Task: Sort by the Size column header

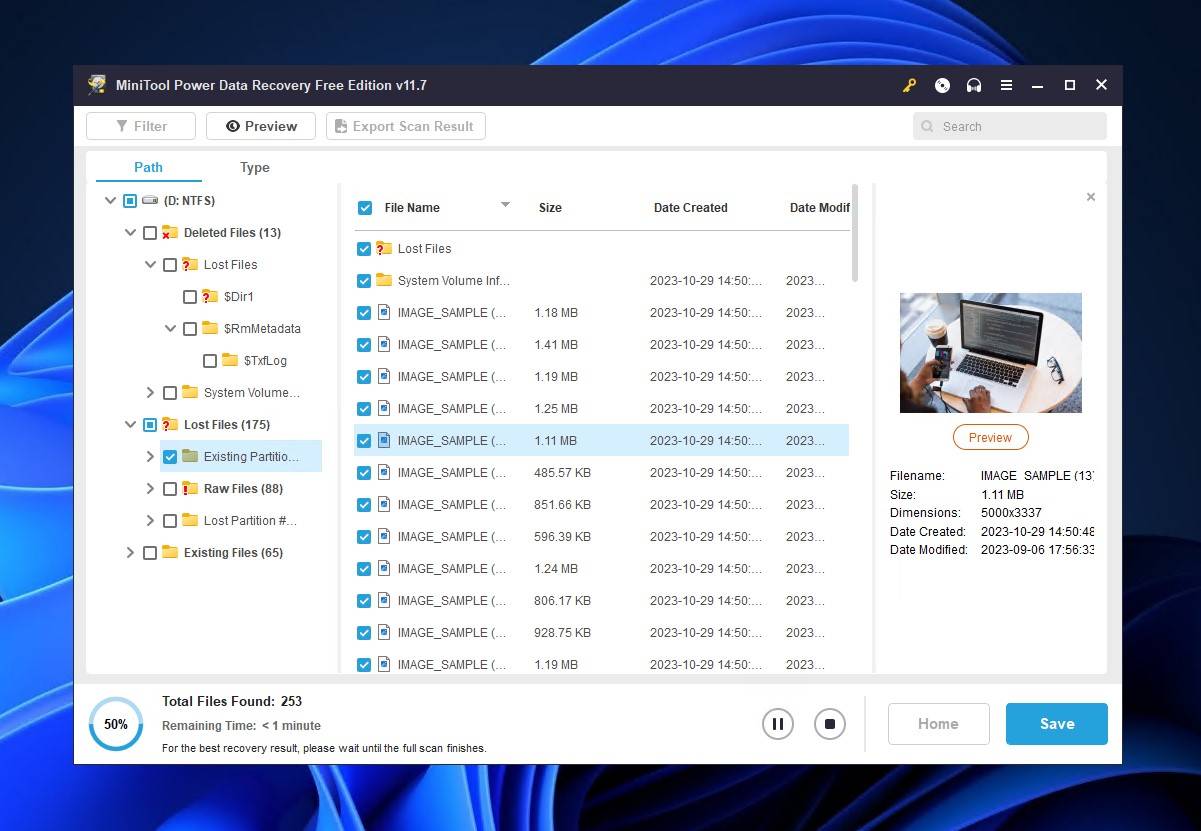Action: (550, 208)
